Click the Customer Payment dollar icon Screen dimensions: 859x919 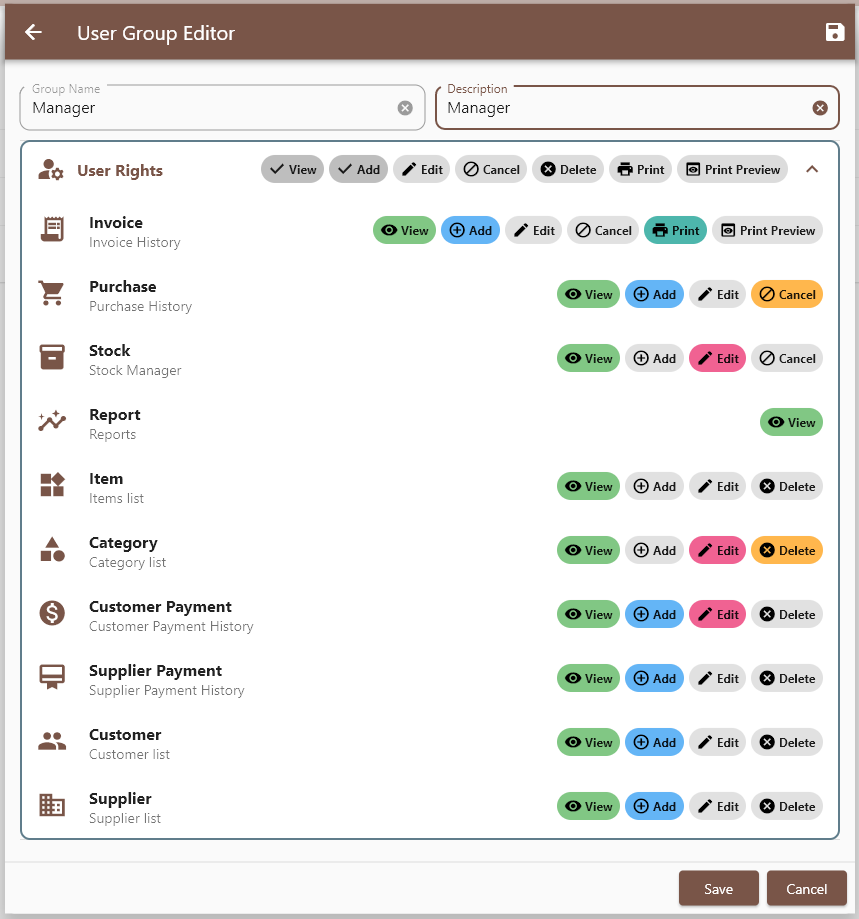tap(52, 613)
